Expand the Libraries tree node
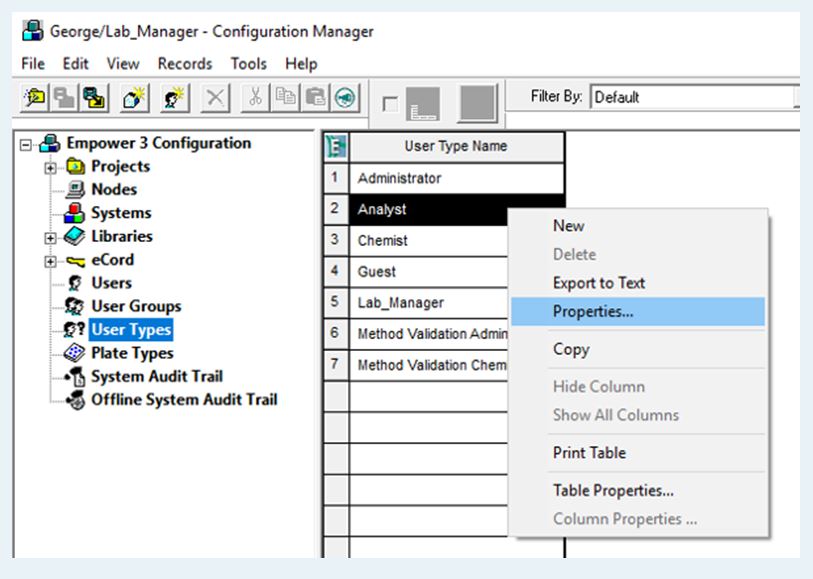813x579 pixels. pyautogui.click(x=50, y=238)
